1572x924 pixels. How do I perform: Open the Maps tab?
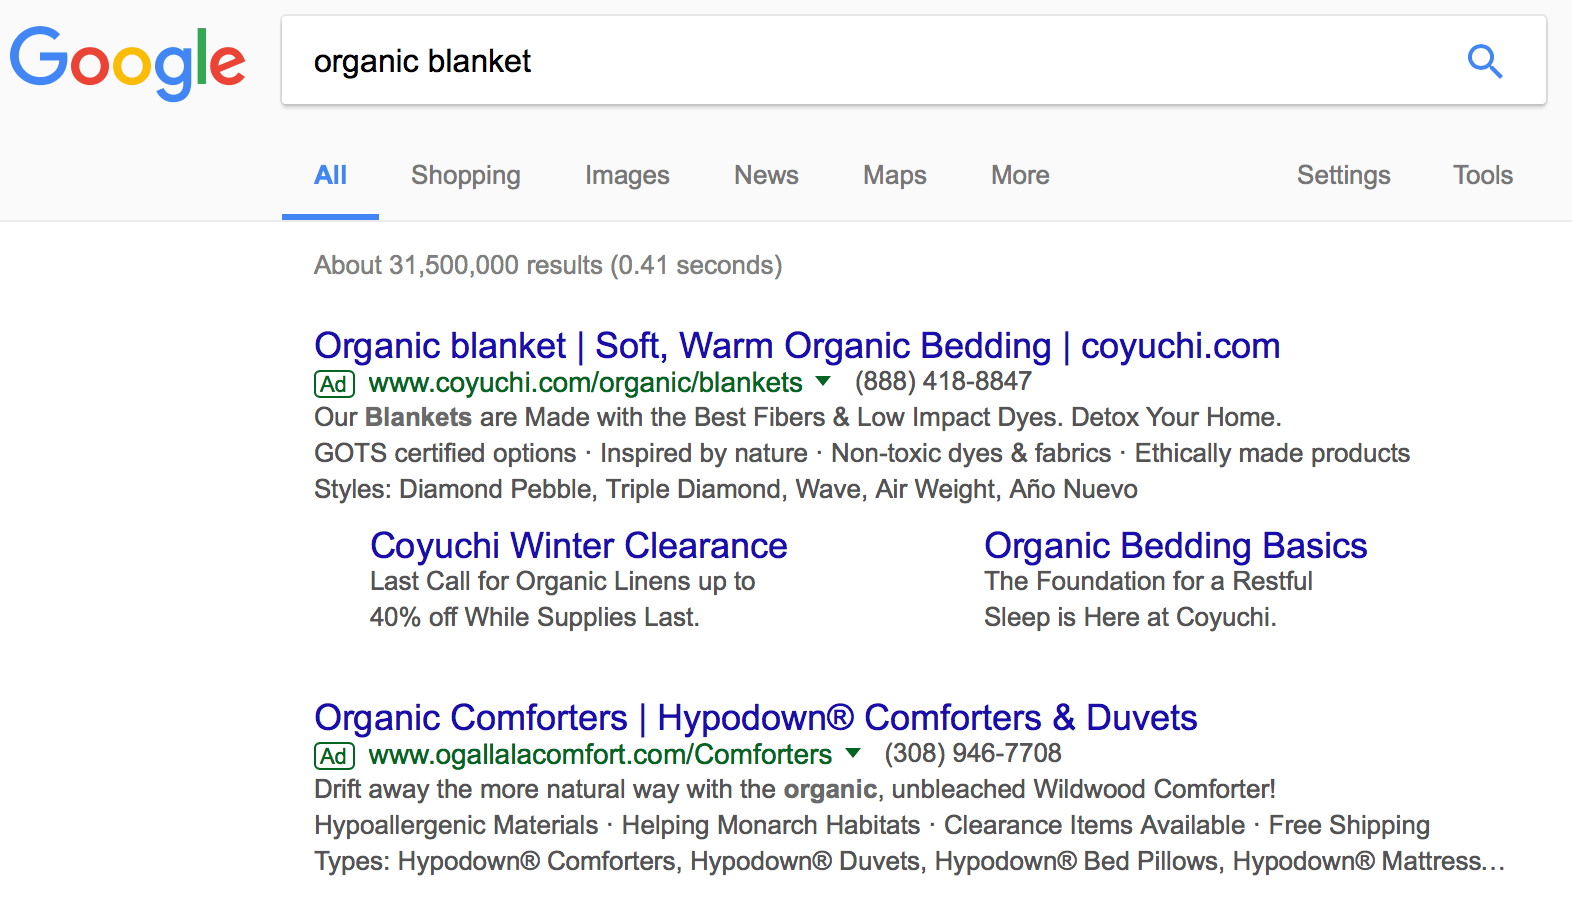click(895, 175)
